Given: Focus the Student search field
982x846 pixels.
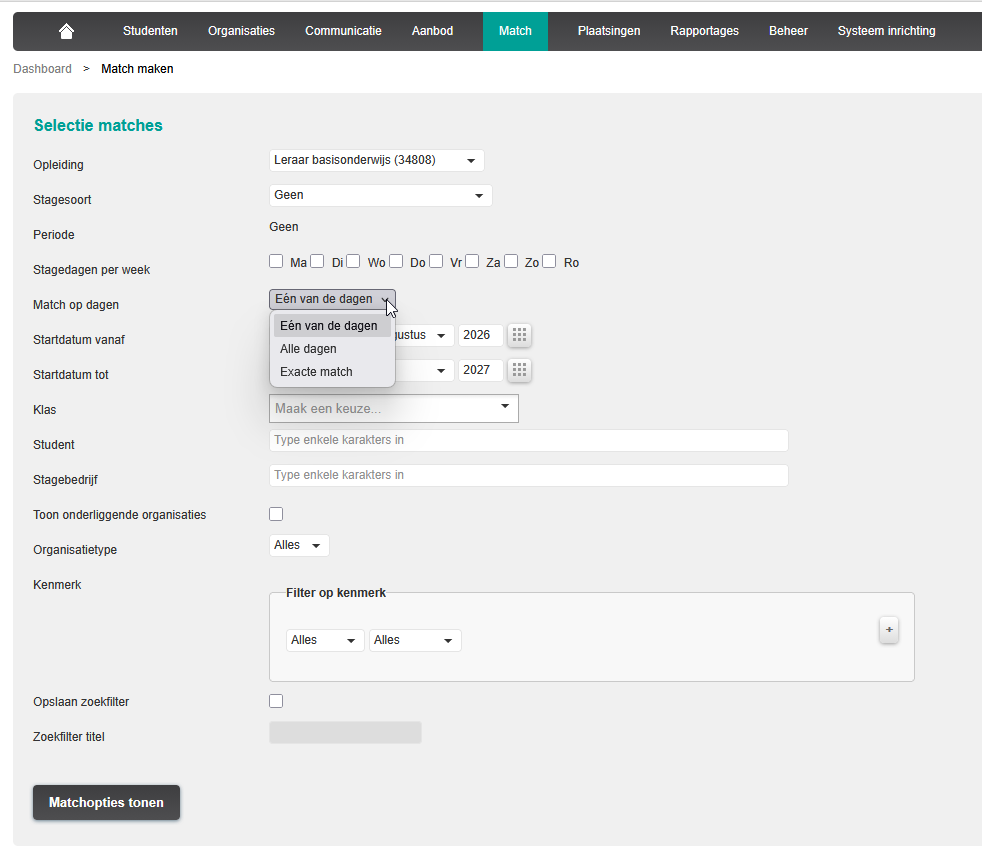Looking at the screenshot, I should click(x=529, y=440).
